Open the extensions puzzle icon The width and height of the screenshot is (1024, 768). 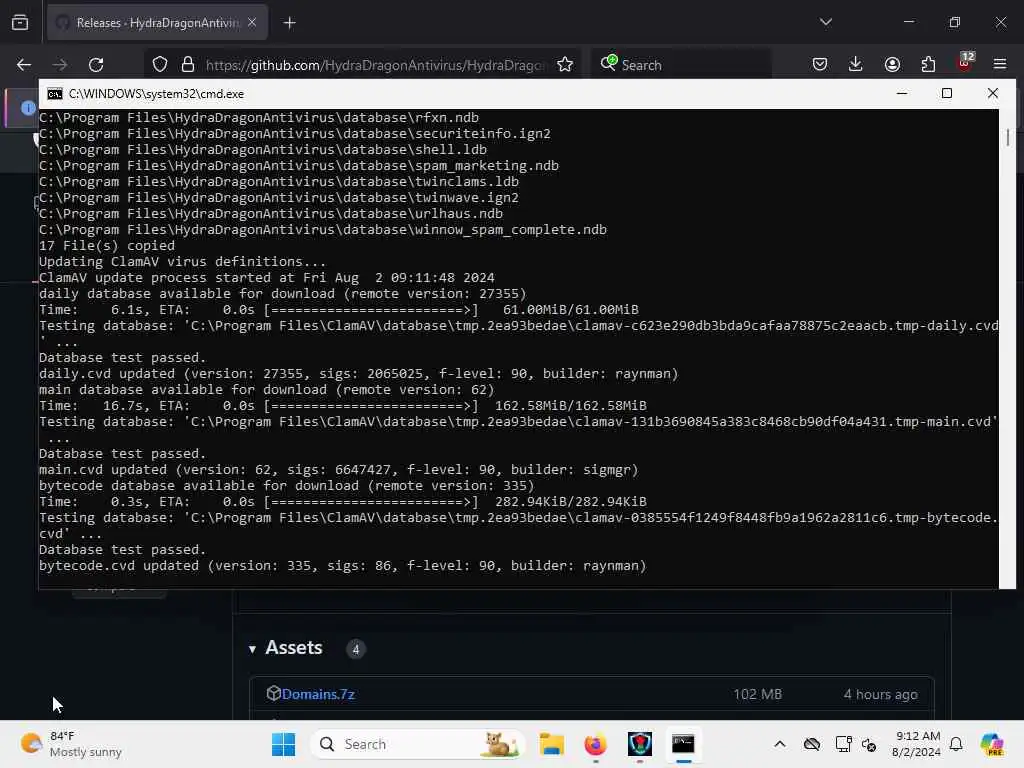928,65
